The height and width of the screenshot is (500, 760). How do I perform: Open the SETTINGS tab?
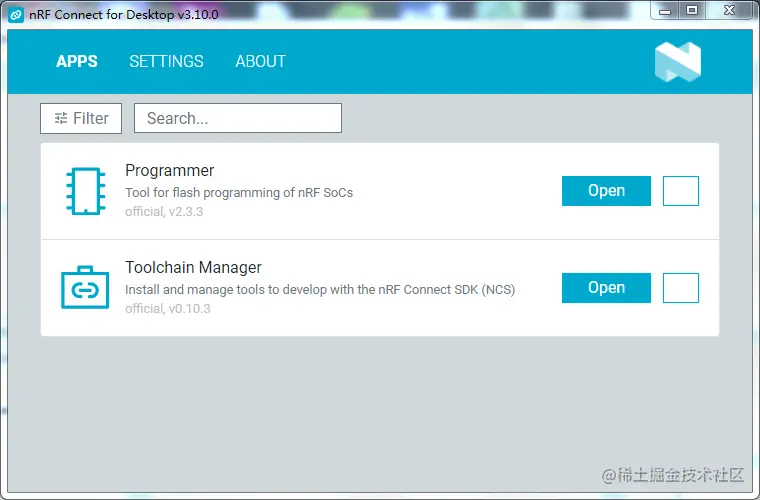click(x=166, y=61)
